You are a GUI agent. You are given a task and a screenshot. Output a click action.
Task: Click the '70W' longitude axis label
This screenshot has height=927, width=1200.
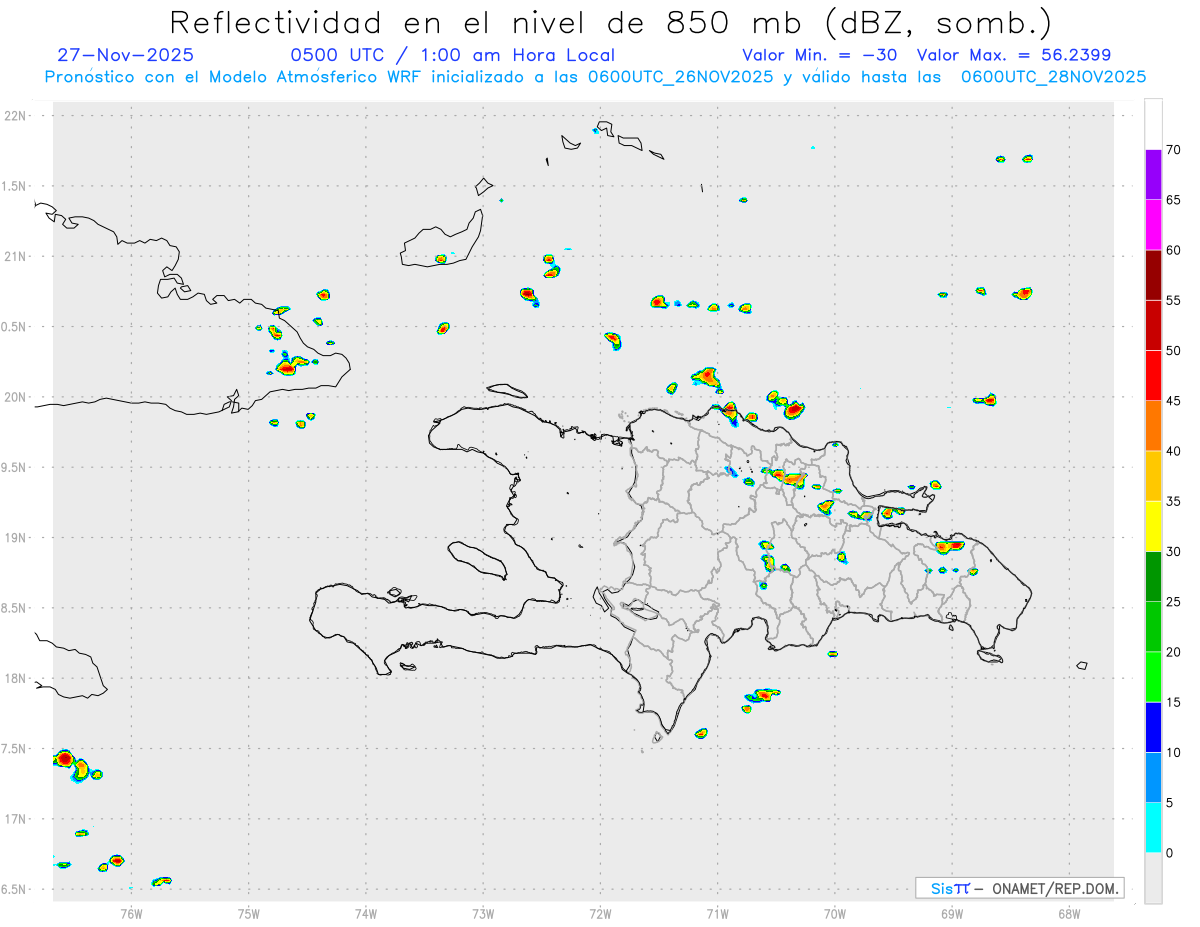tap(835, 913)
